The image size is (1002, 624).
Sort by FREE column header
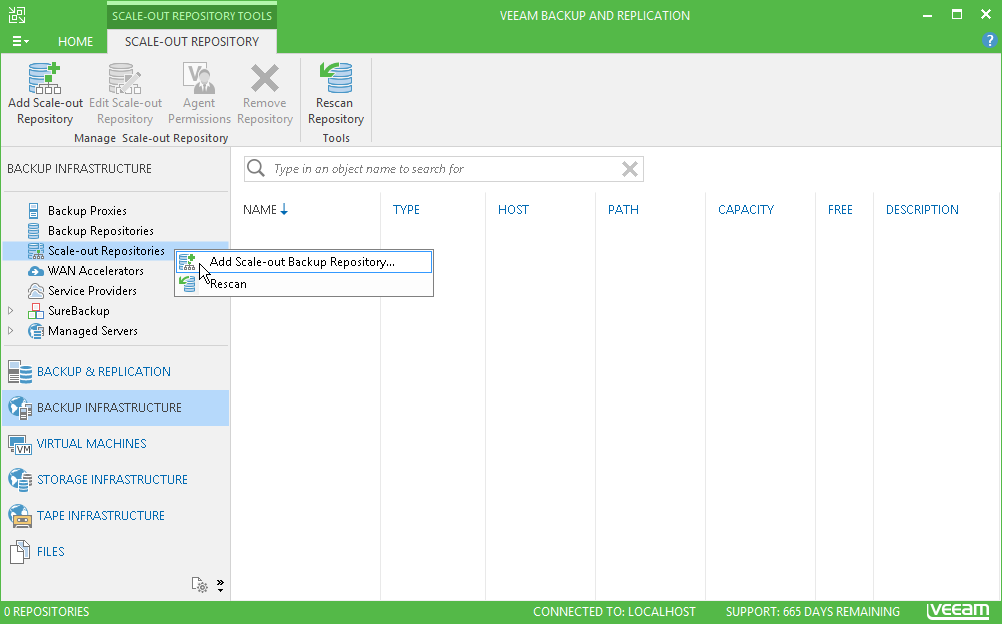[x=840, y=210]
